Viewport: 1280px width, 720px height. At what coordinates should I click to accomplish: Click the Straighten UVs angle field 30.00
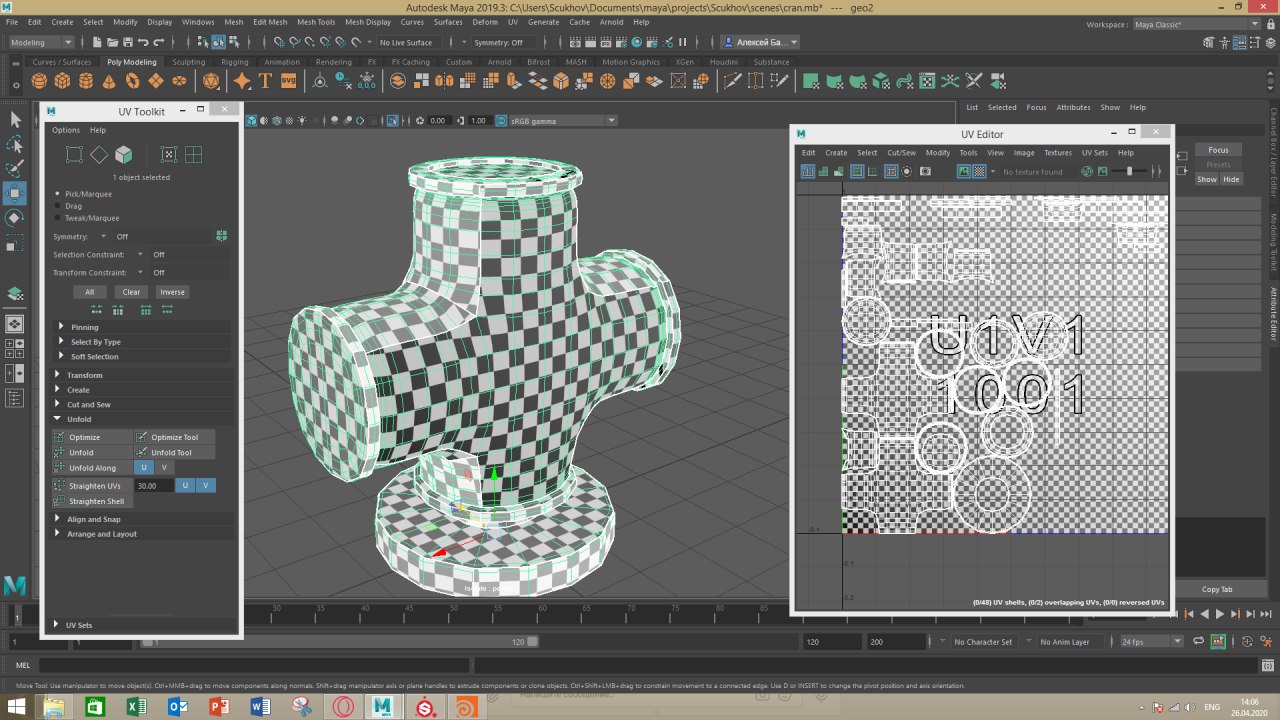(153, 485)
